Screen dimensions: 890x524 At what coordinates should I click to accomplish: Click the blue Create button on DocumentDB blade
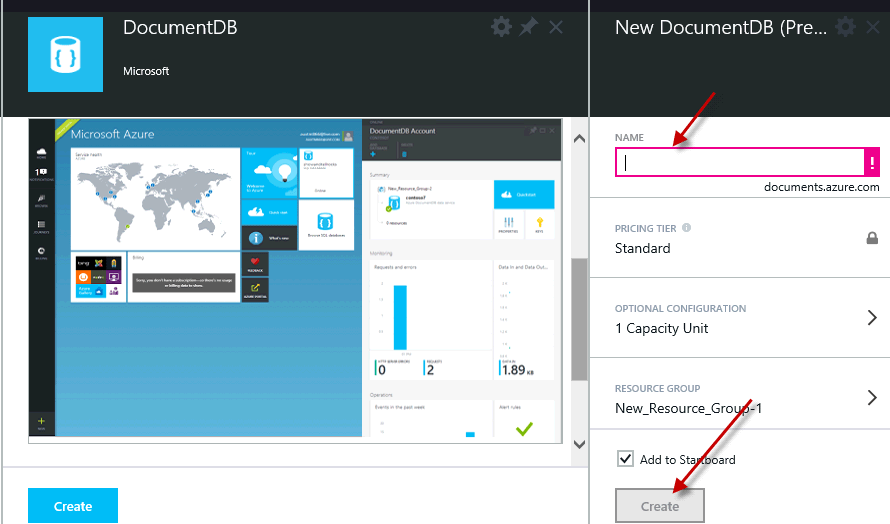(73, 505)
